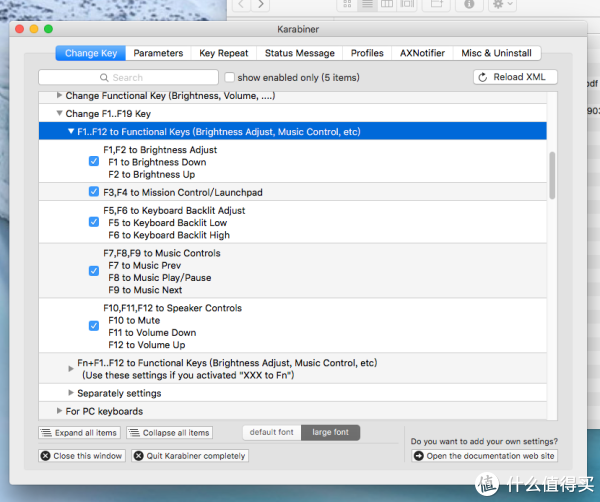Open the Status Message tab

(x=300, y=53)
